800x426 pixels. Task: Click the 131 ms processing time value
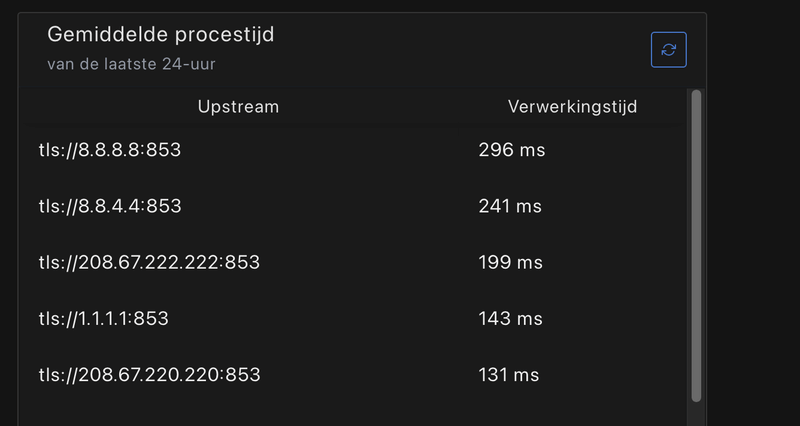509,375
